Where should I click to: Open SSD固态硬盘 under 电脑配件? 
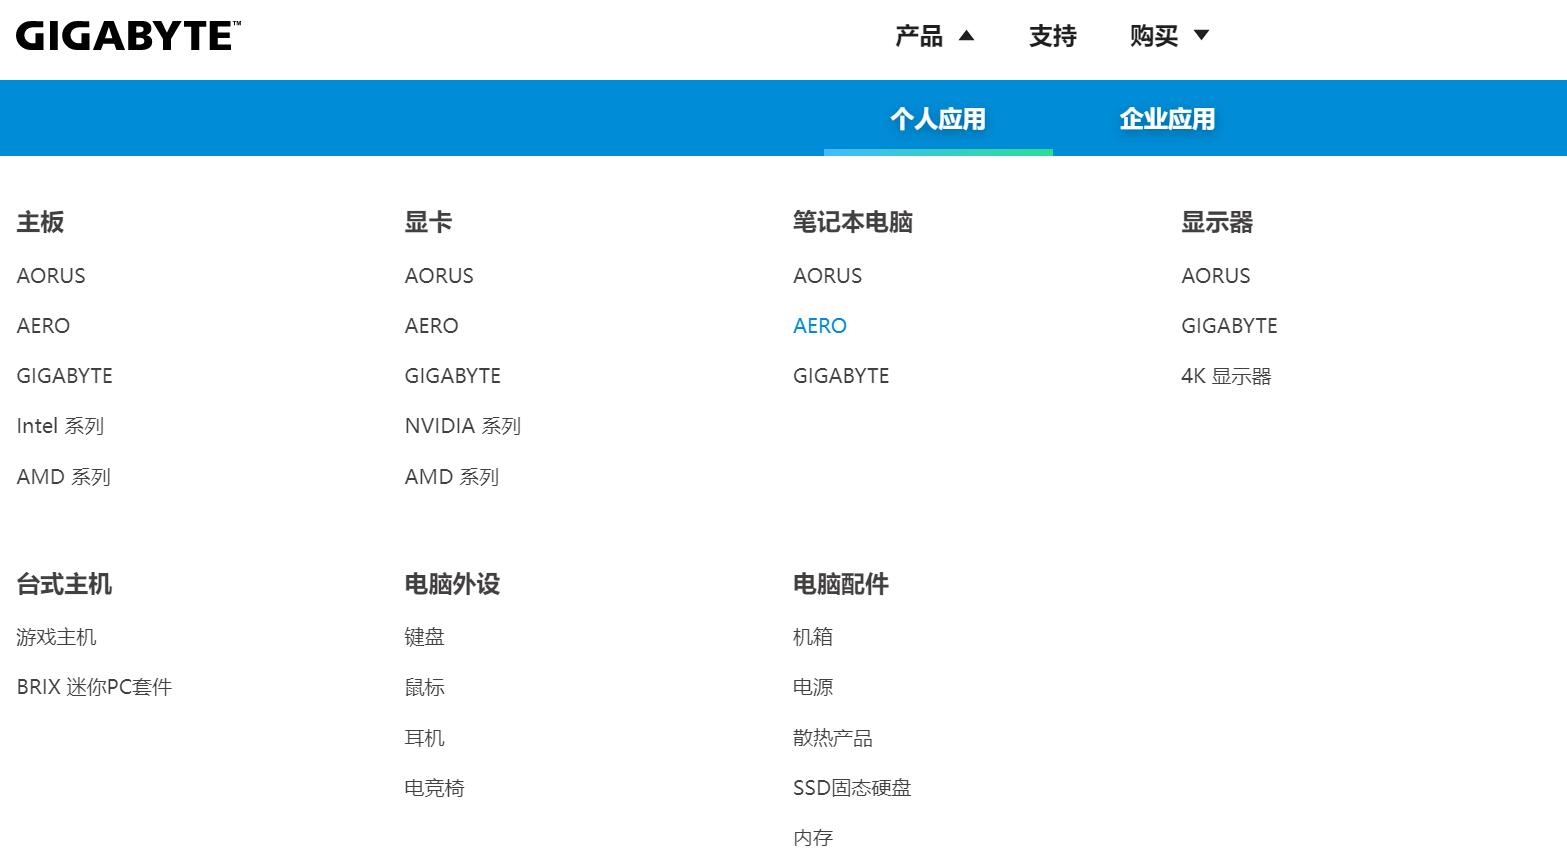tap(851, 788)
